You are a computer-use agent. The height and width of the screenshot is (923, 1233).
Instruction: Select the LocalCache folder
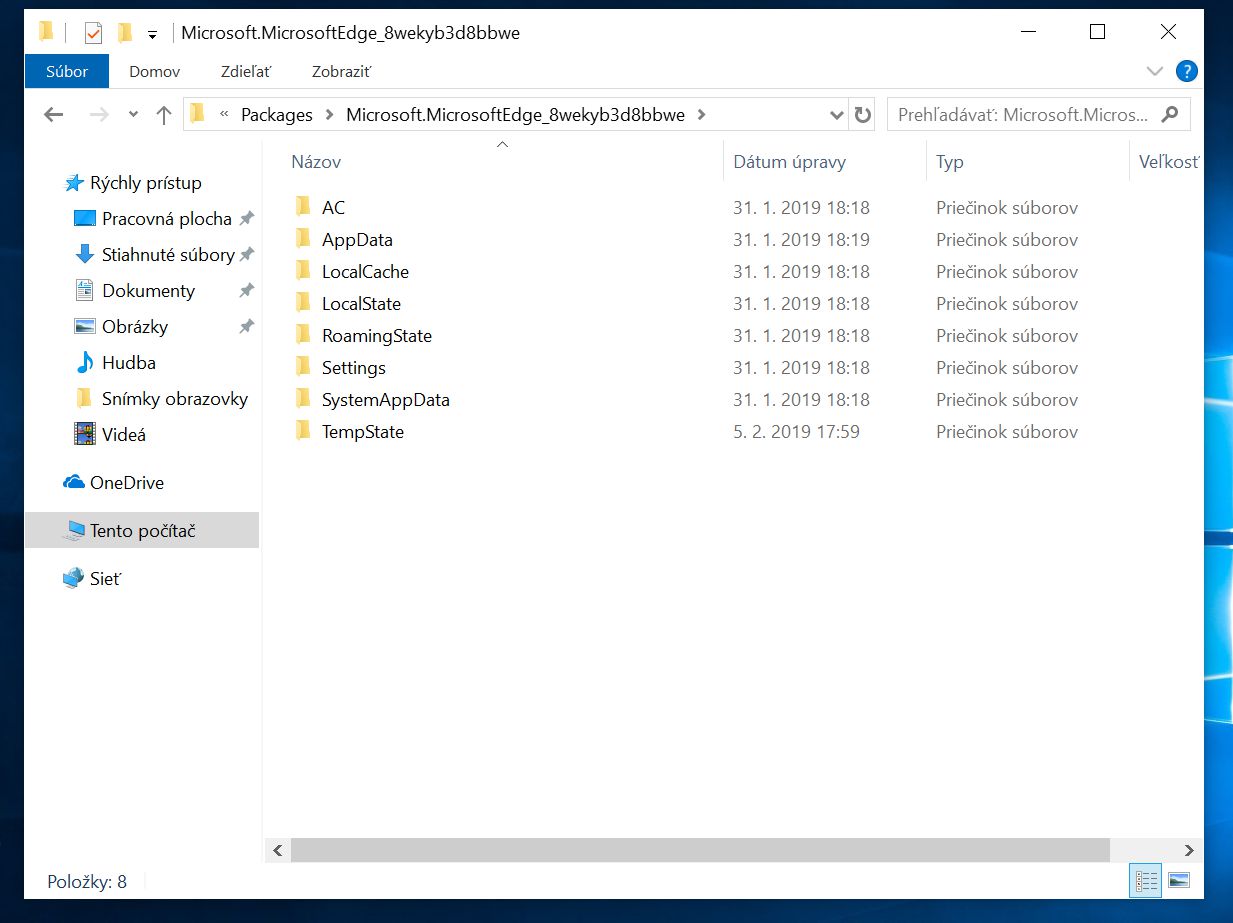pyautogui.click(x=365, y=272)
